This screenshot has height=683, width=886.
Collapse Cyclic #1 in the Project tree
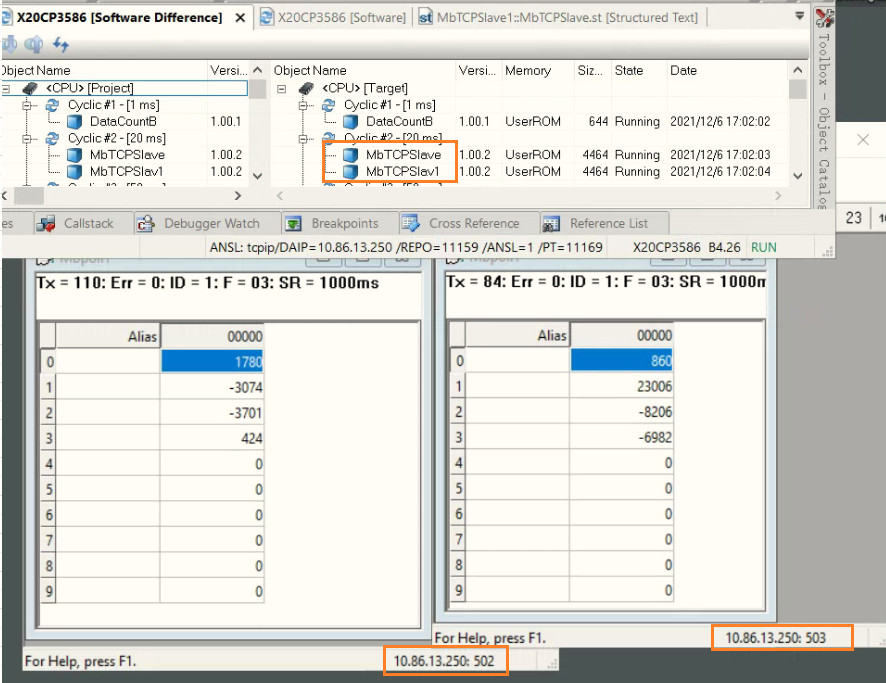tap(27, 105)
